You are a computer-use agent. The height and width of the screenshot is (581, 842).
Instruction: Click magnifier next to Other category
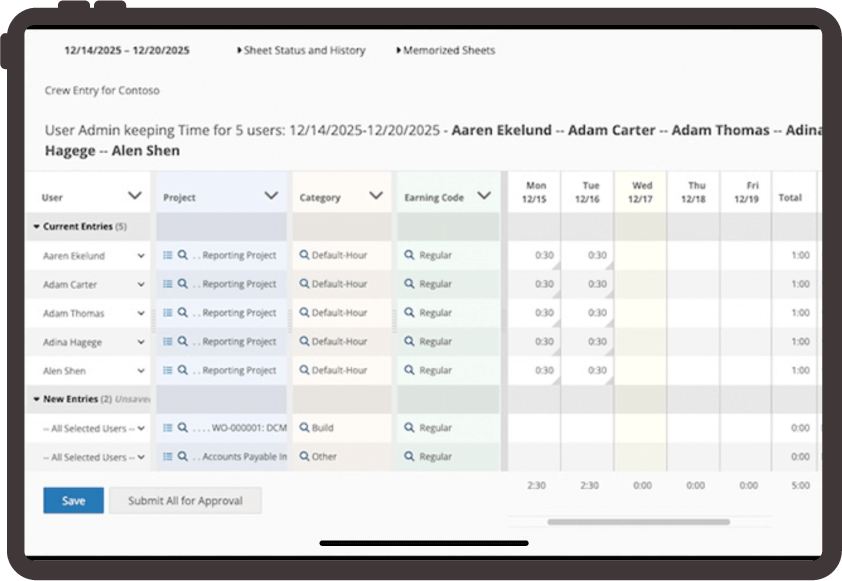304,457
